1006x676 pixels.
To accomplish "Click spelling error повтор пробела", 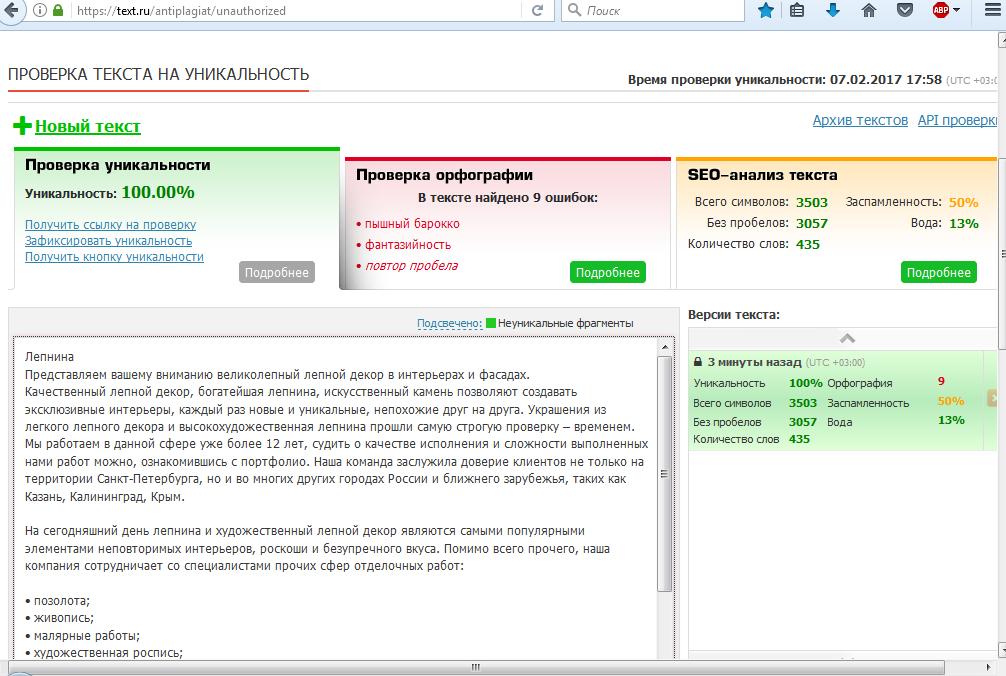I will coord(411,266).
